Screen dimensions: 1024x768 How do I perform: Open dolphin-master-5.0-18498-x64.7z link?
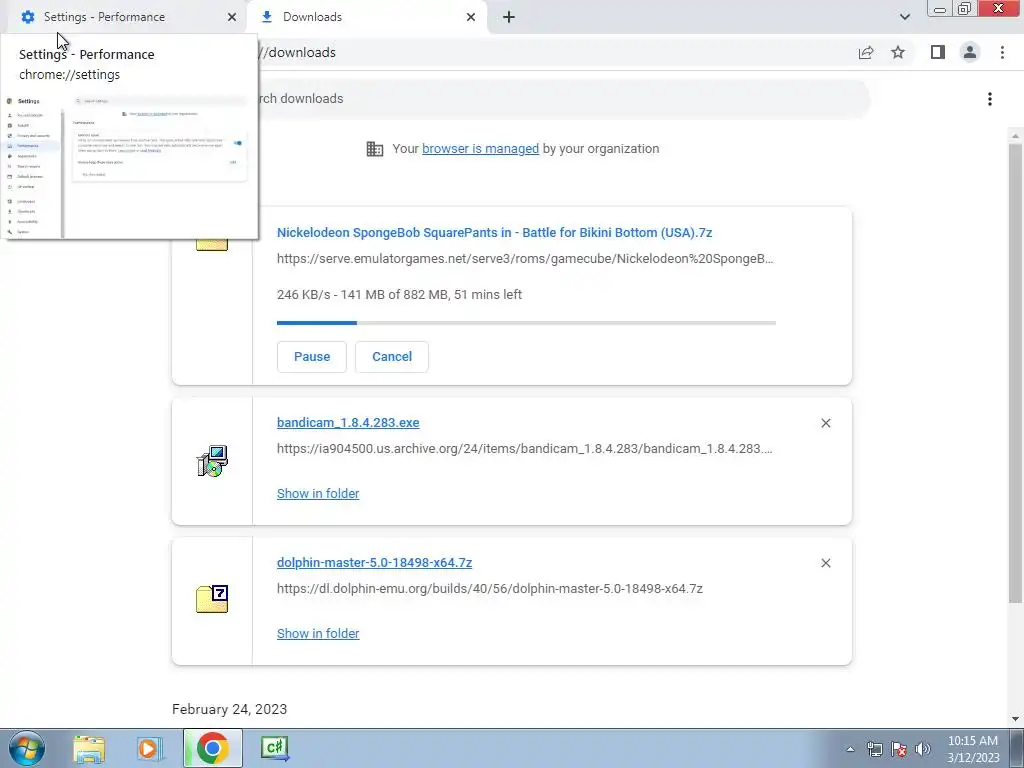tap(374, 562)
